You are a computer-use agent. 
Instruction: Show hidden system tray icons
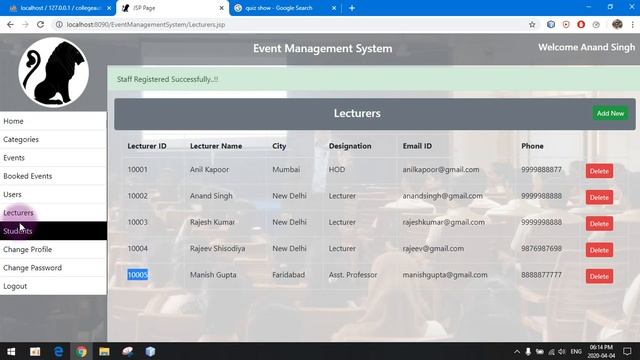(x=517, y=351)
